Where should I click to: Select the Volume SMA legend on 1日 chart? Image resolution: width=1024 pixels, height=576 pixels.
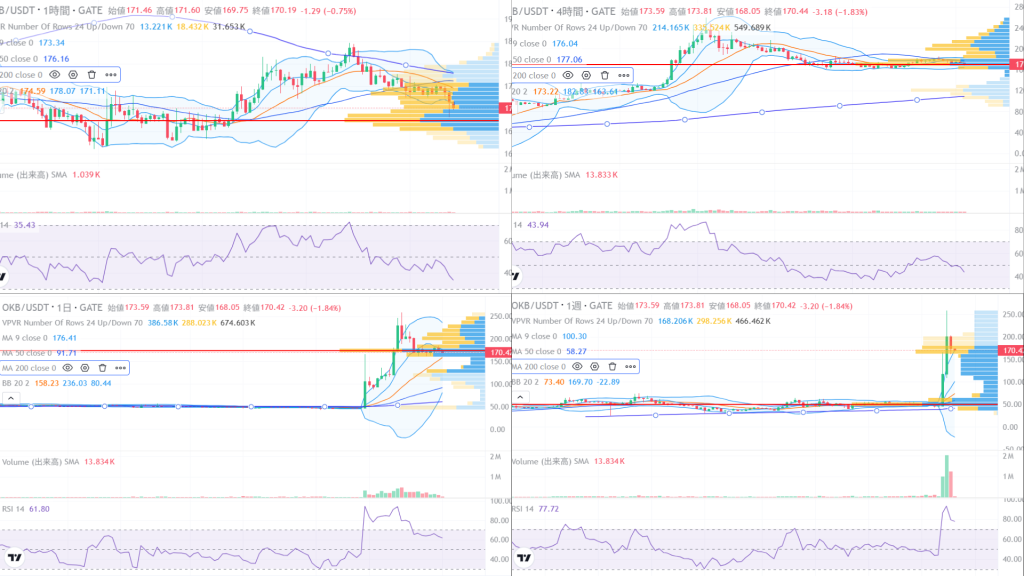pos(58,462)
